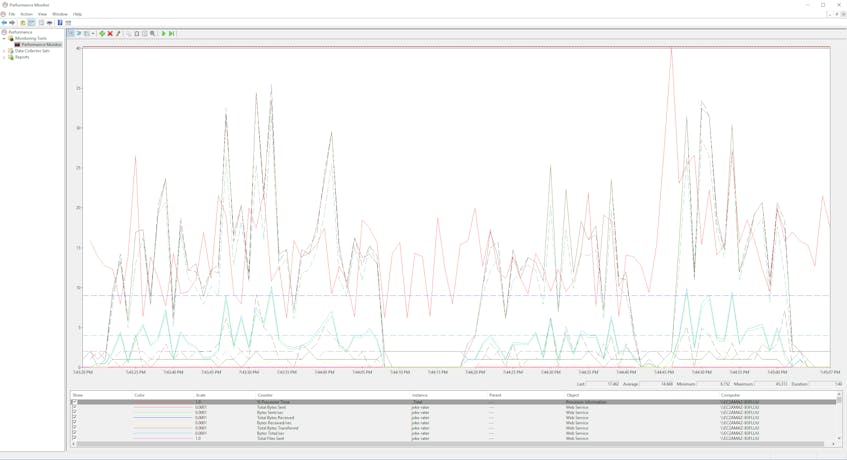
Task: Click the Copy Properties icon
Action: (129, 33)
